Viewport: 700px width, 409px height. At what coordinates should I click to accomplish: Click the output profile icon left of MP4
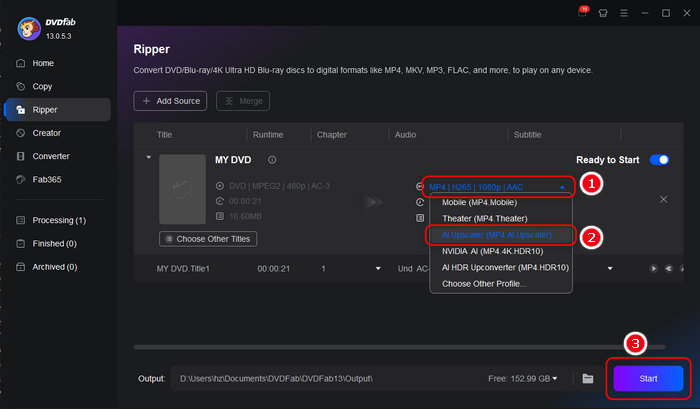[x=420, y=187]
